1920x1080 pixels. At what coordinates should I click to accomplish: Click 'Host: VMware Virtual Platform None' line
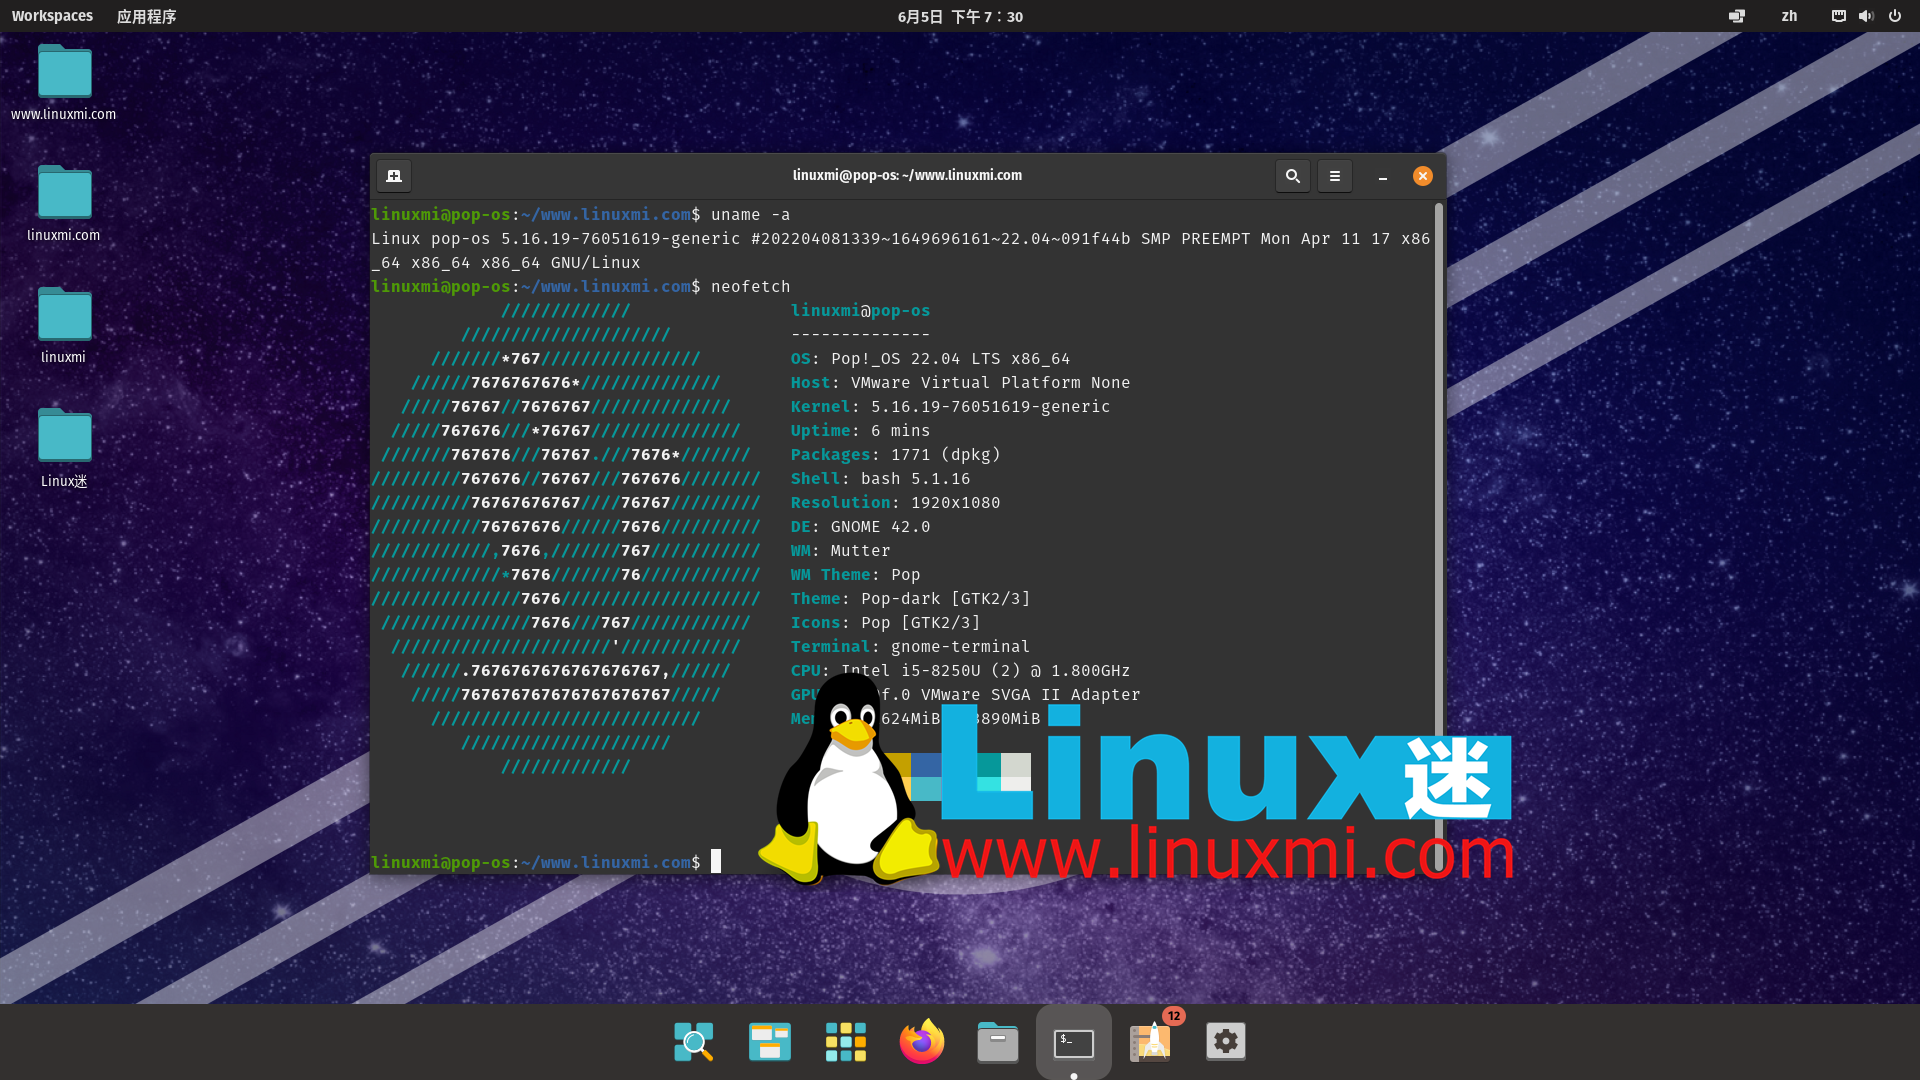[x=960, y=383]
